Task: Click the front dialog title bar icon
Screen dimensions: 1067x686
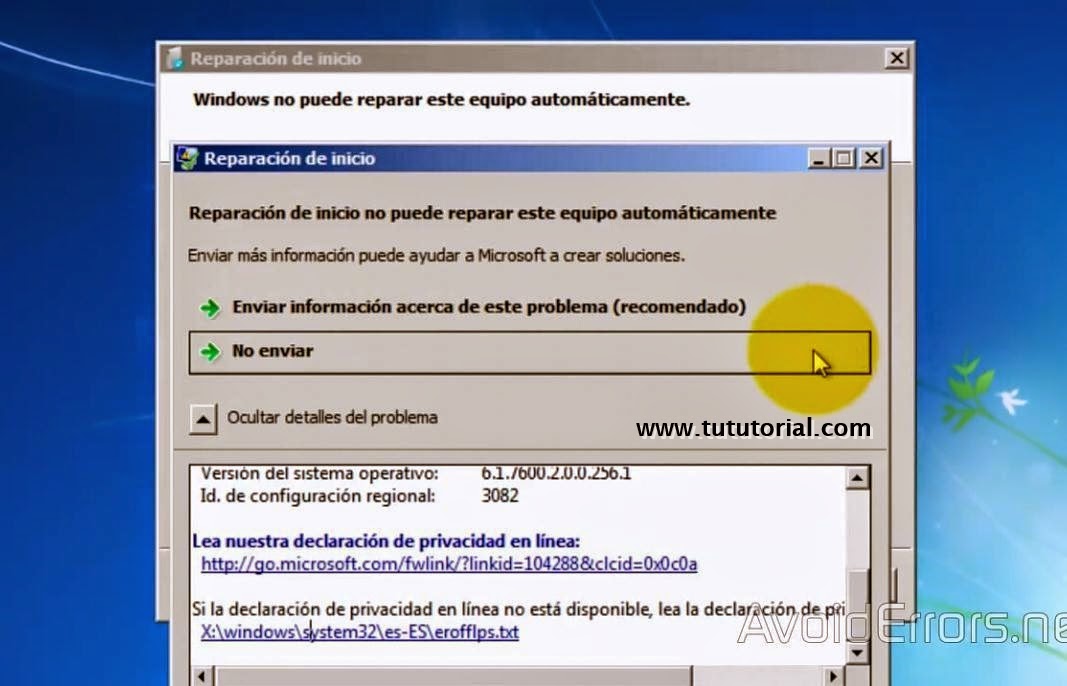Action: (187, 159)
